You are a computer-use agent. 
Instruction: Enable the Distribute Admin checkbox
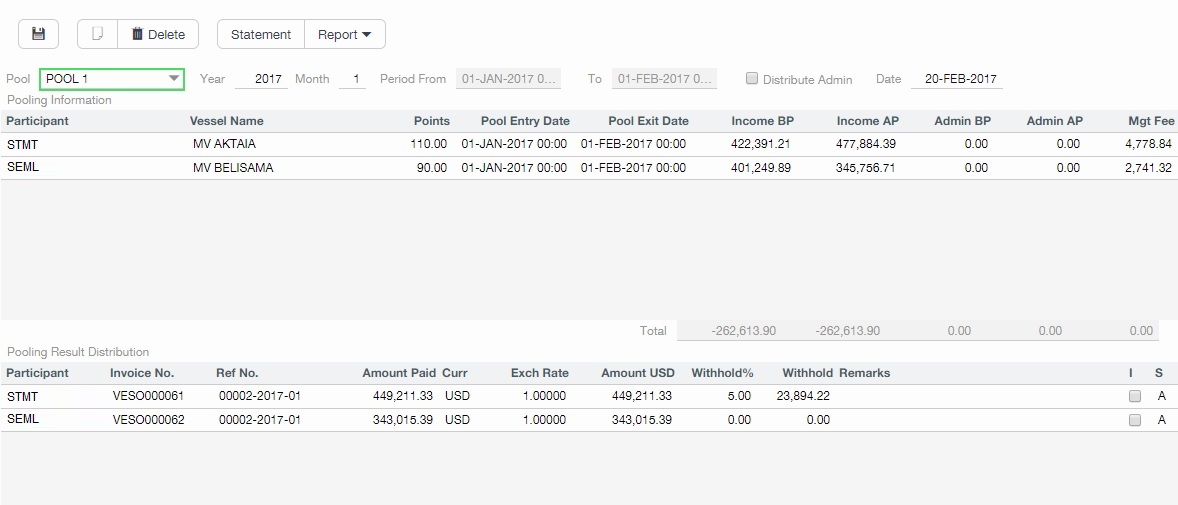(752, 79)
